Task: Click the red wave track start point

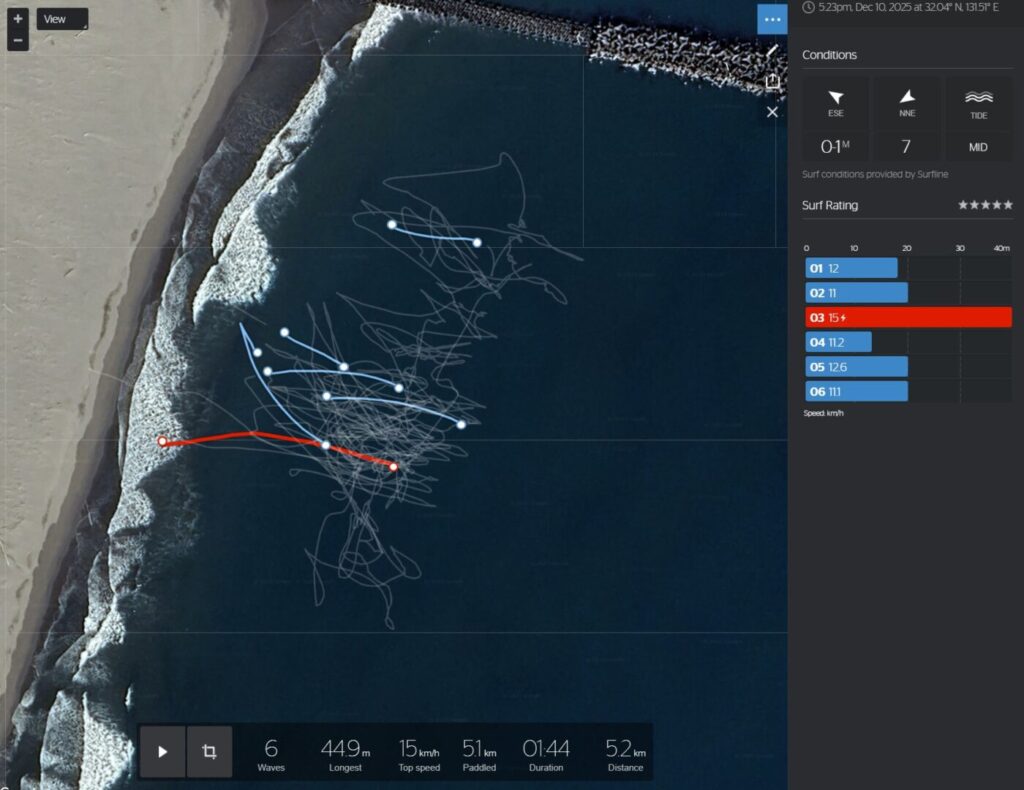Action: click(x=393, y=466)
